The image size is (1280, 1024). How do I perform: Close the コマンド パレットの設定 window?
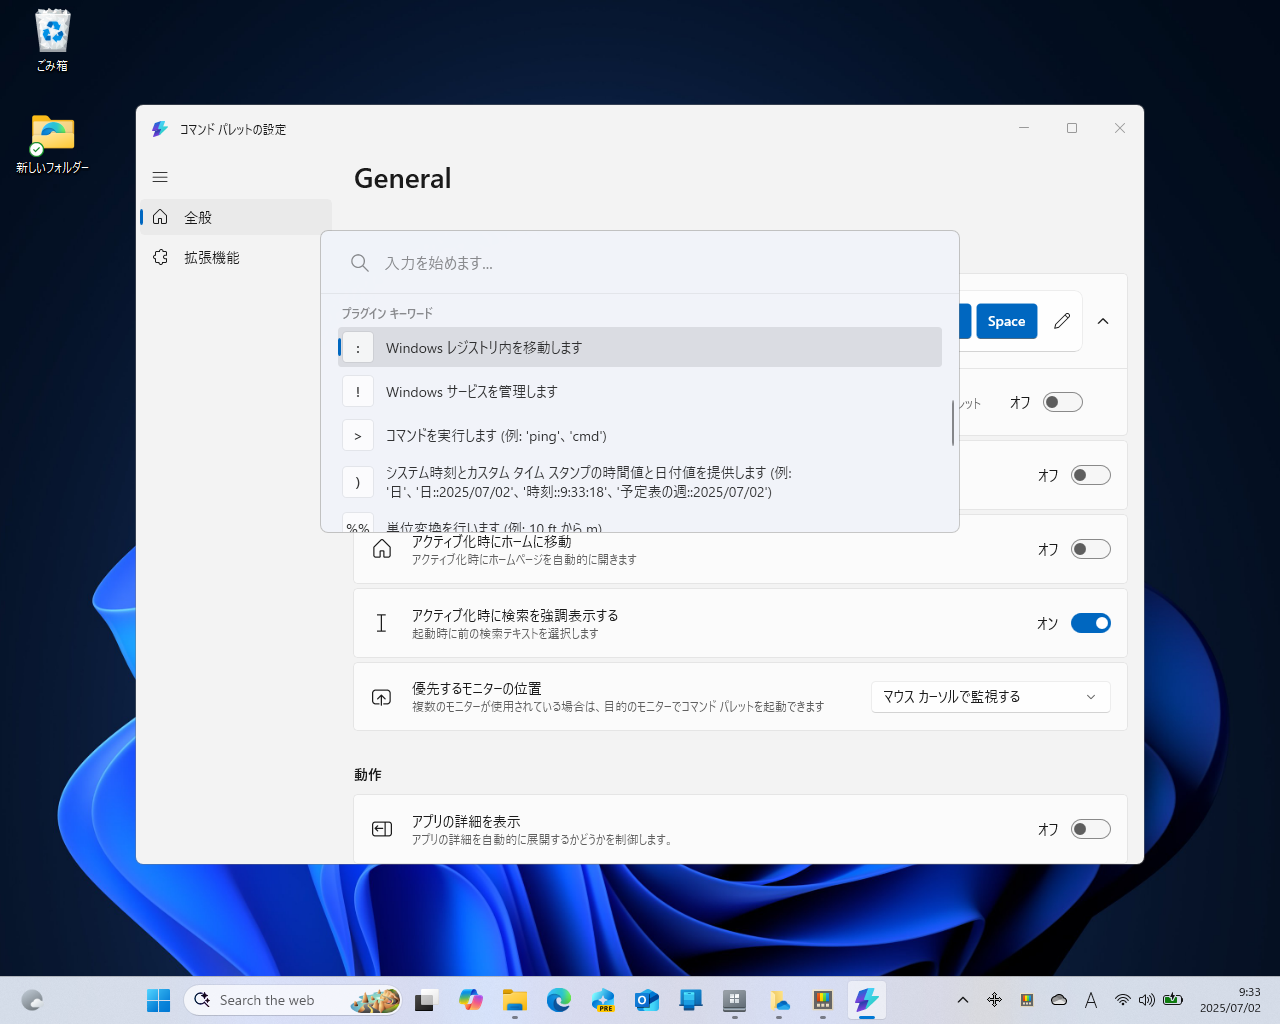(1120, 128)
